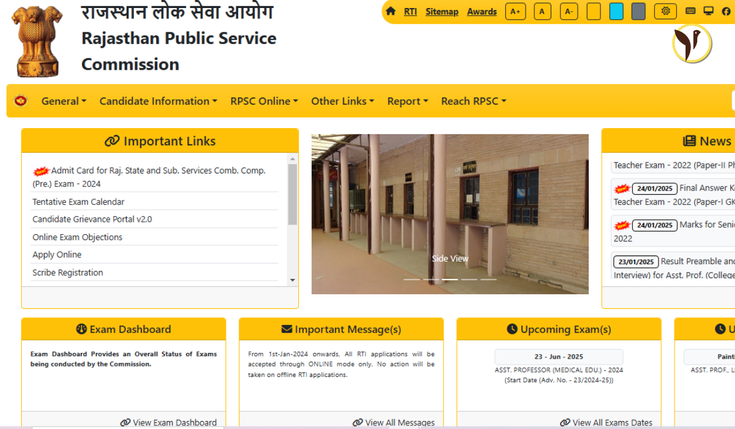
Task: Select the second slide indicator in the carousel
Action: (x=431, y=279)
